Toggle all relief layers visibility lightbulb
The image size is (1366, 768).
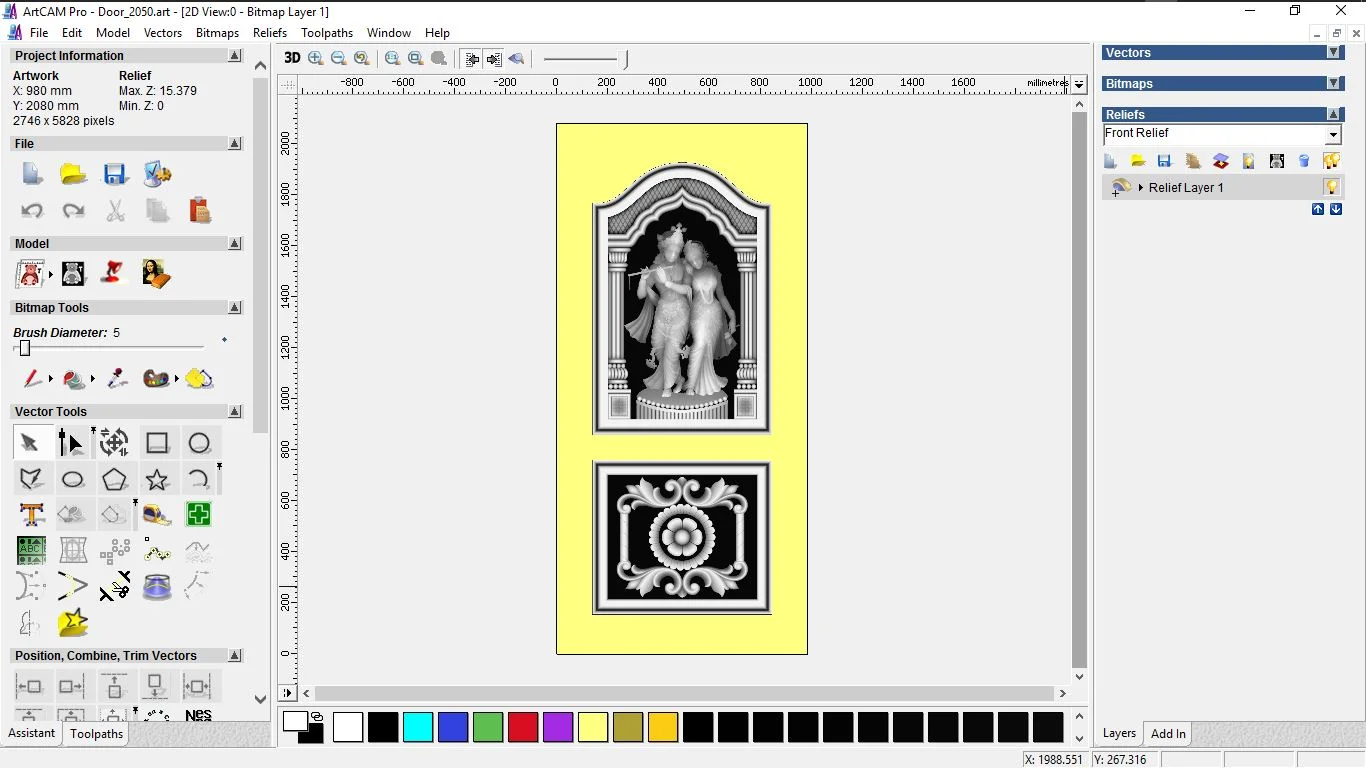pos(1331,161)
